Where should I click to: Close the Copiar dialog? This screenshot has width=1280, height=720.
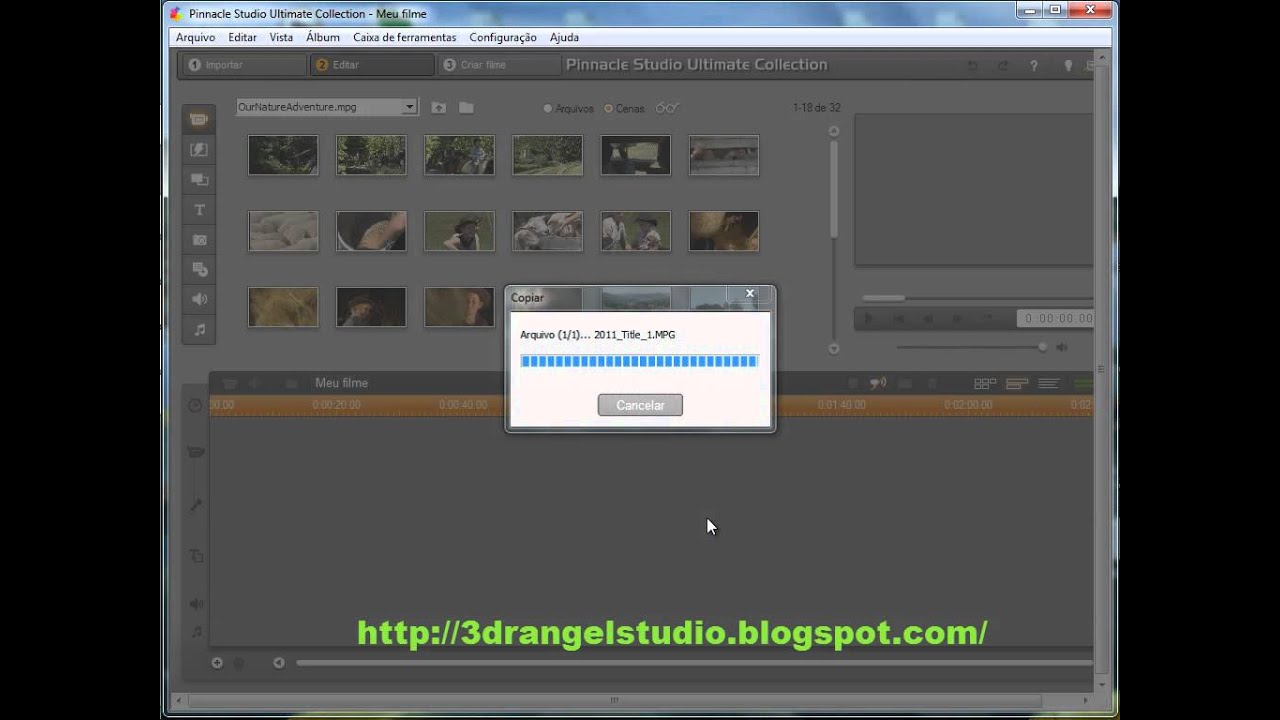(x=750, y=294)
